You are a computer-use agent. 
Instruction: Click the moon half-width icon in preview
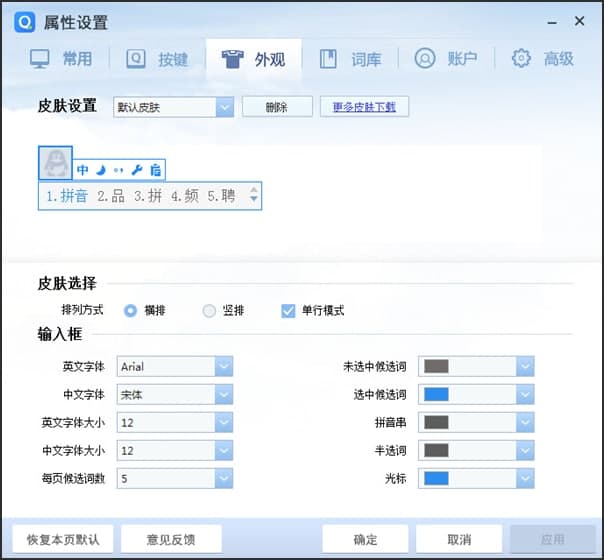pos(101,170)
